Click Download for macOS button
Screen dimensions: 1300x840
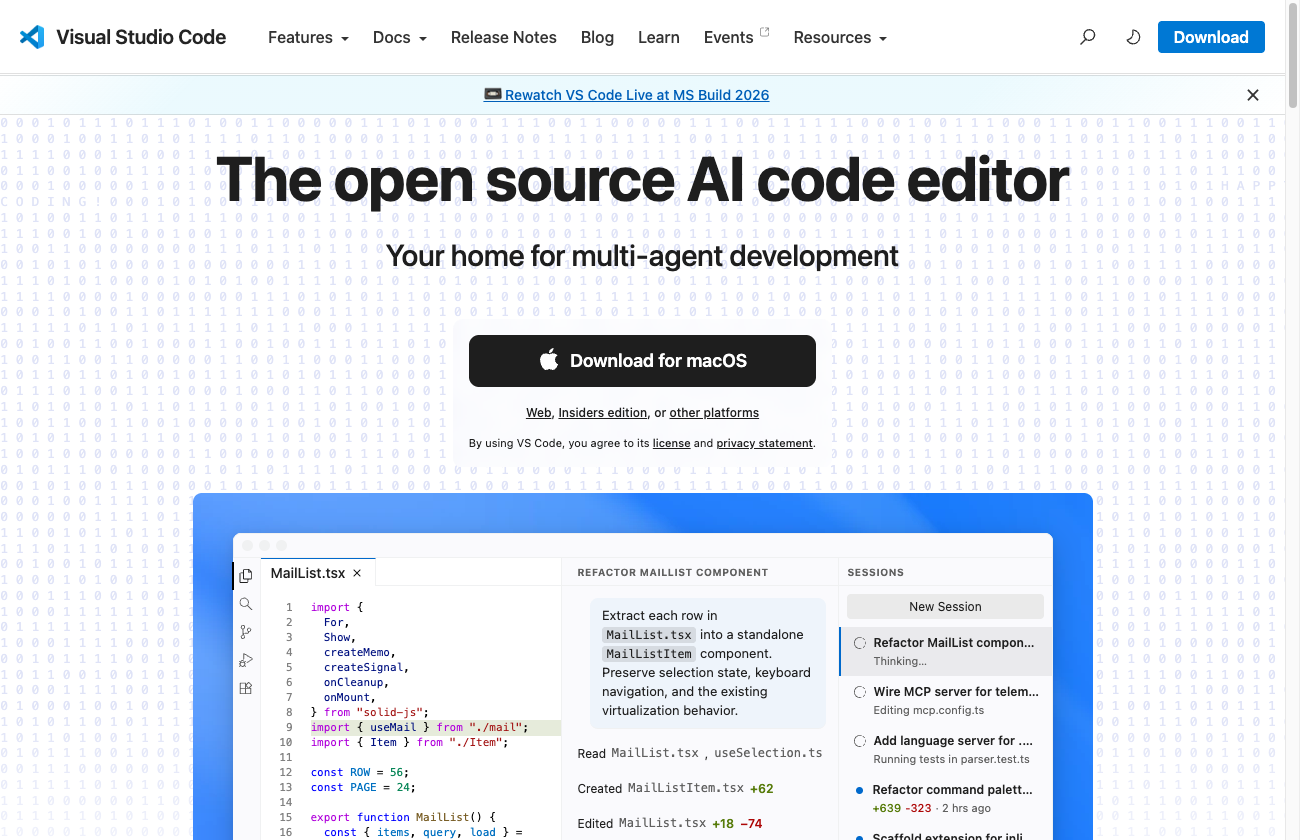pyautogui.click(x=642, y=361)
